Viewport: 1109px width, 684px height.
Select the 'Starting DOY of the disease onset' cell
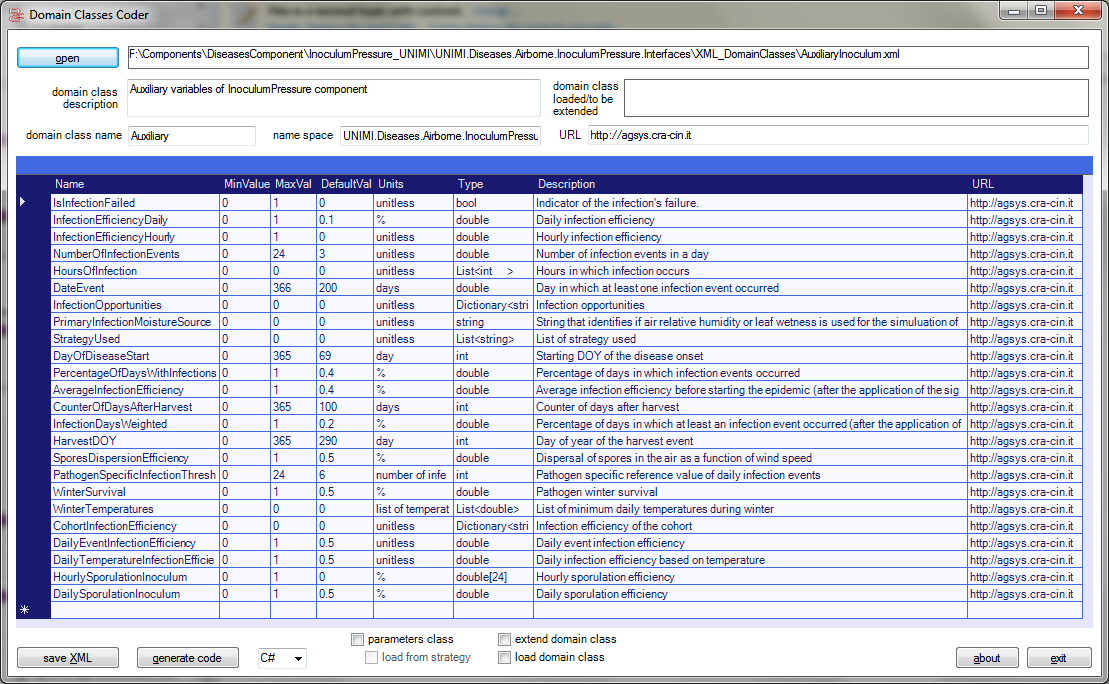coord(750,356)
